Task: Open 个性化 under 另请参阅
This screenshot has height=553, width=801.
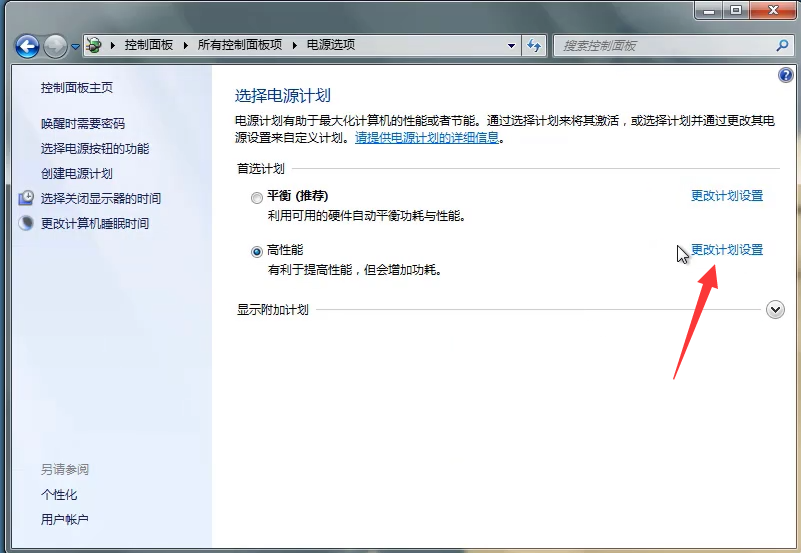Action: (x=59, y=495)
